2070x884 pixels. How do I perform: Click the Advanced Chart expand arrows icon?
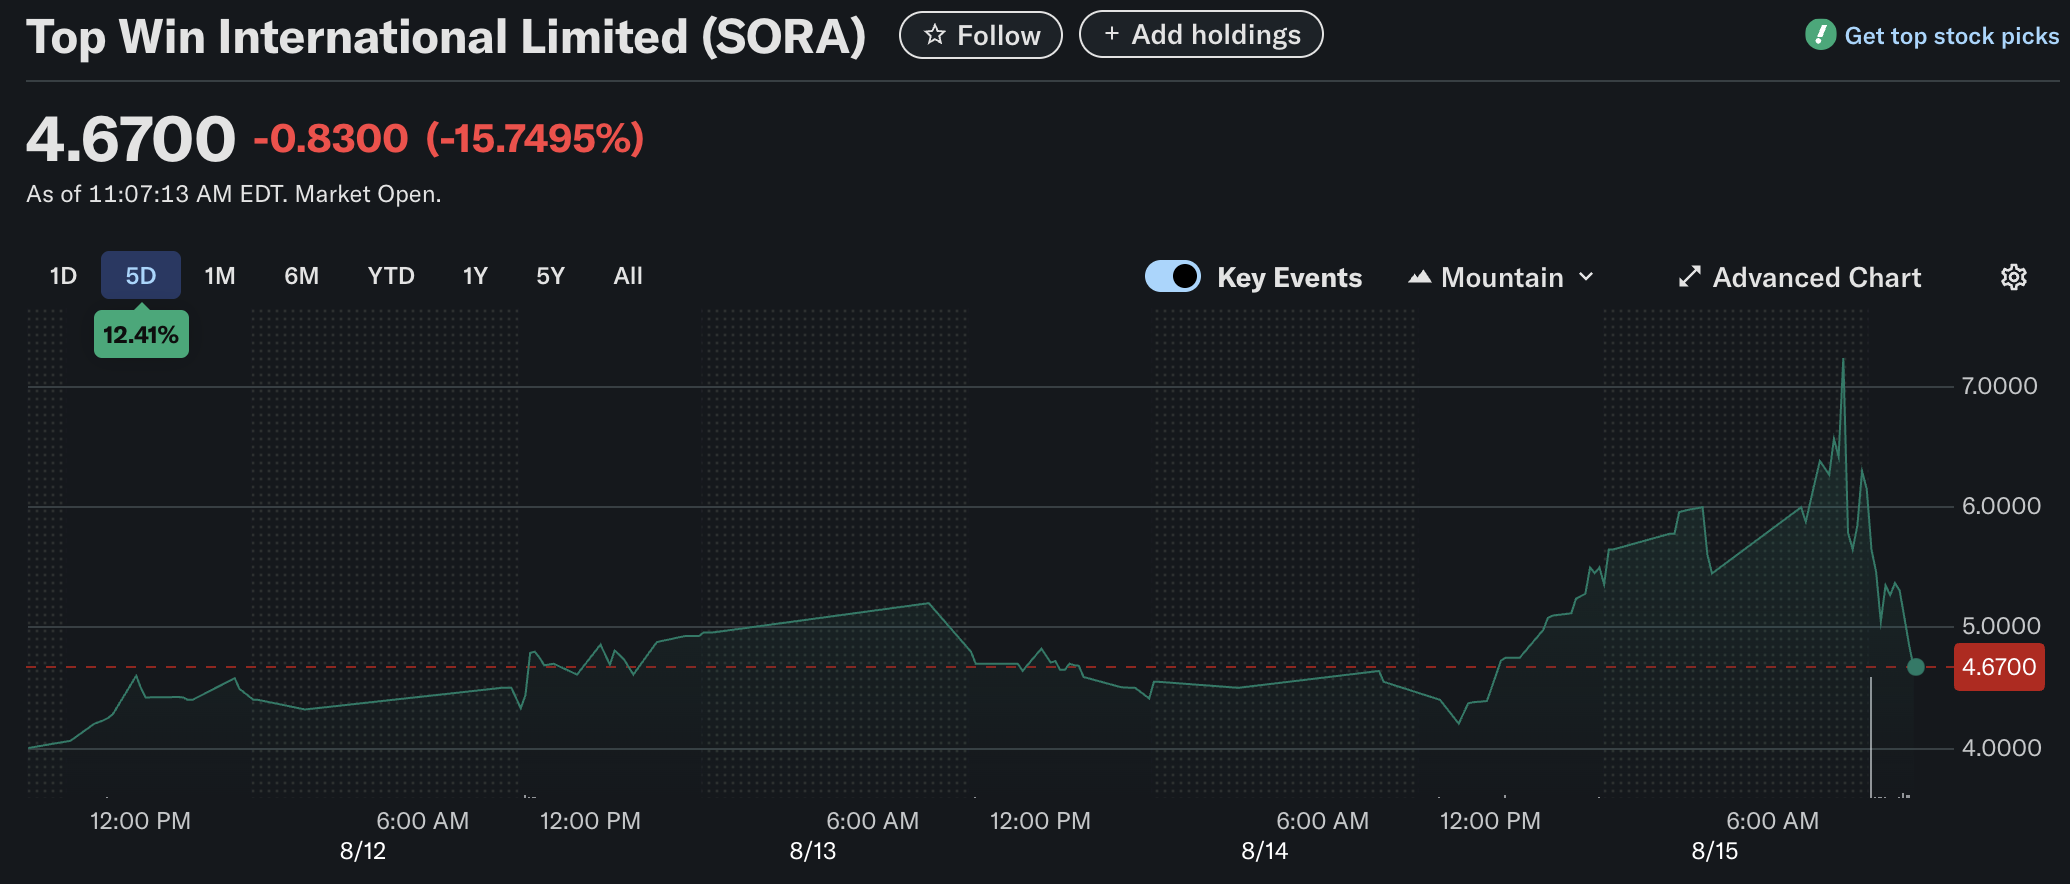[1689, 277]
